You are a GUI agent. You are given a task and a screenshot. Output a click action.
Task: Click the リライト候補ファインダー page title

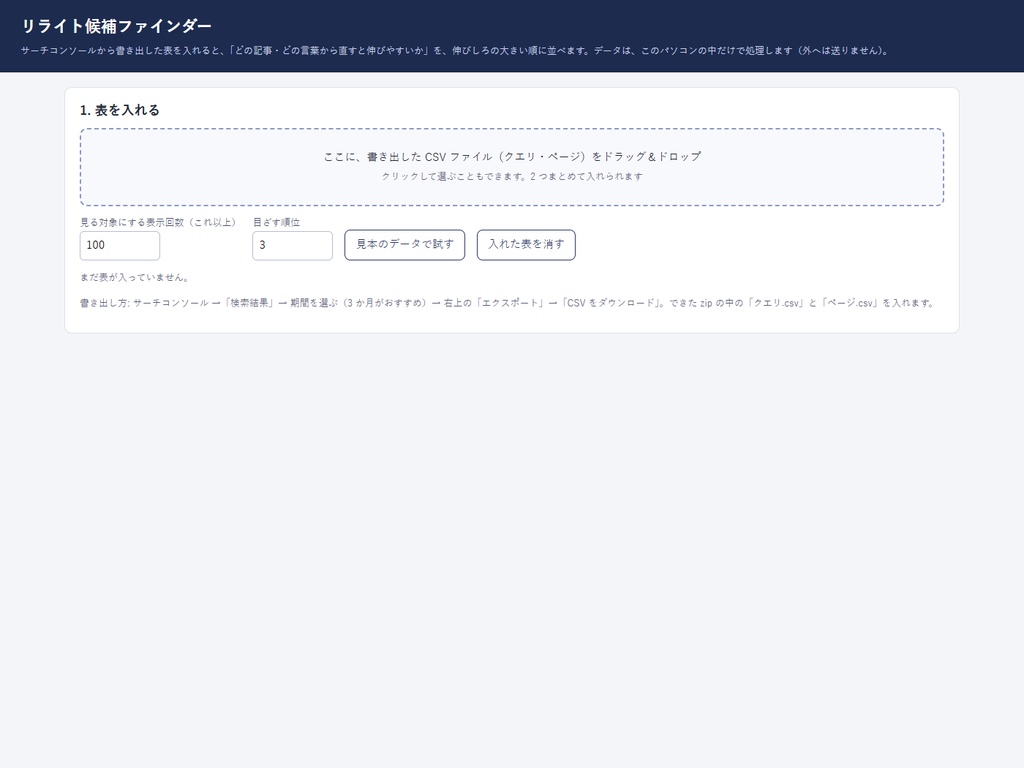coord(117,26)
